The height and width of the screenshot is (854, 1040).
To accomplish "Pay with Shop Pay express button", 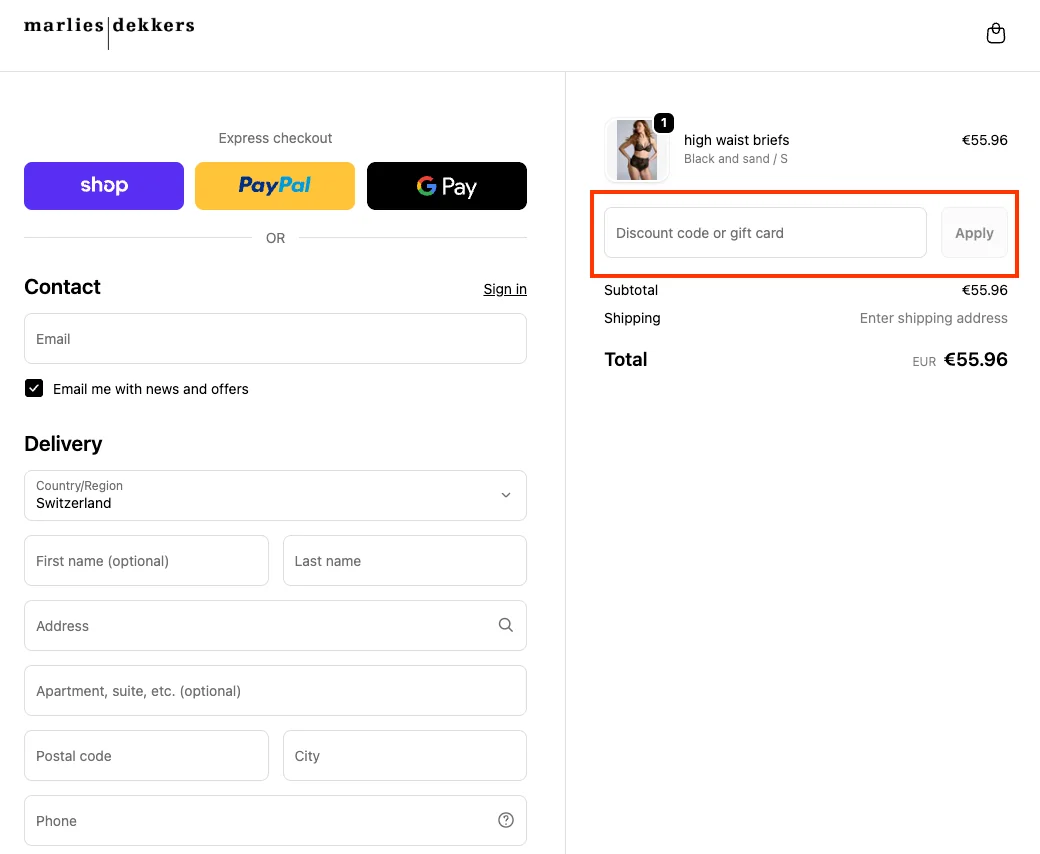I will coord(104,186).
